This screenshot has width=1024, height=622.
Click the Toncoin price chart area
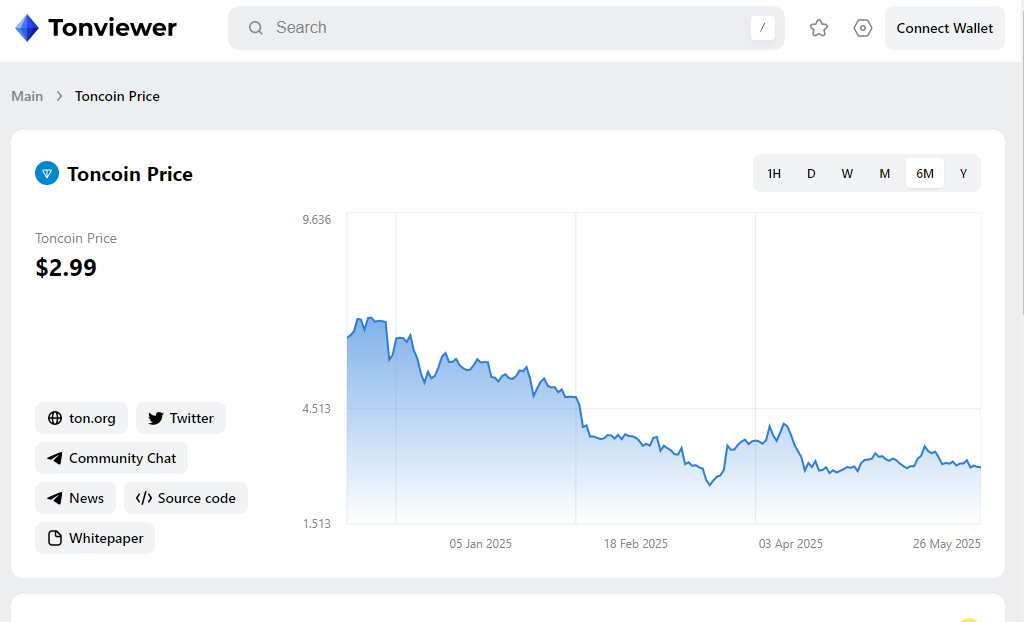coord(664,368)
